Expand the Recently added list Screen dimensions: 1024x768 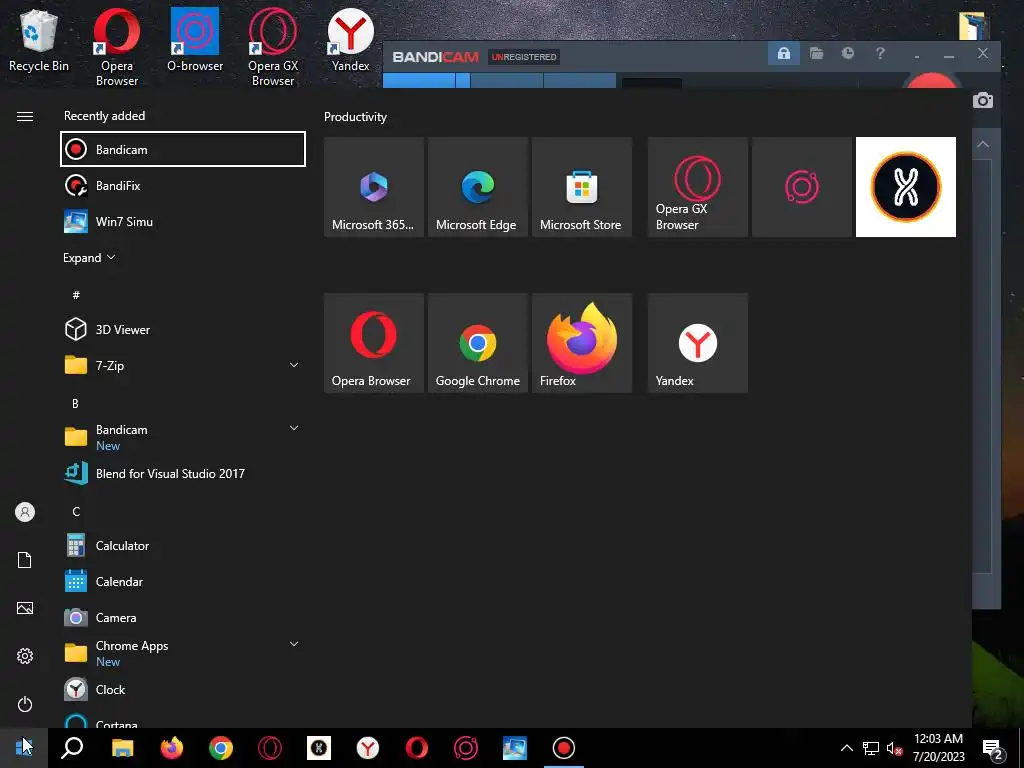(x=89, y=258)
